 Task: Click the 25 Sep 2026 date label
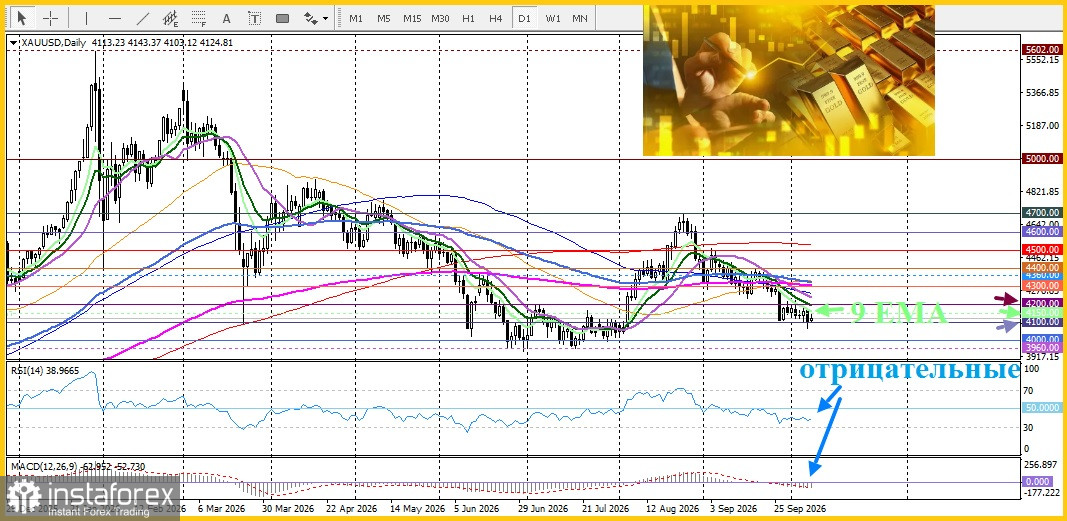[x=803, y=509]
